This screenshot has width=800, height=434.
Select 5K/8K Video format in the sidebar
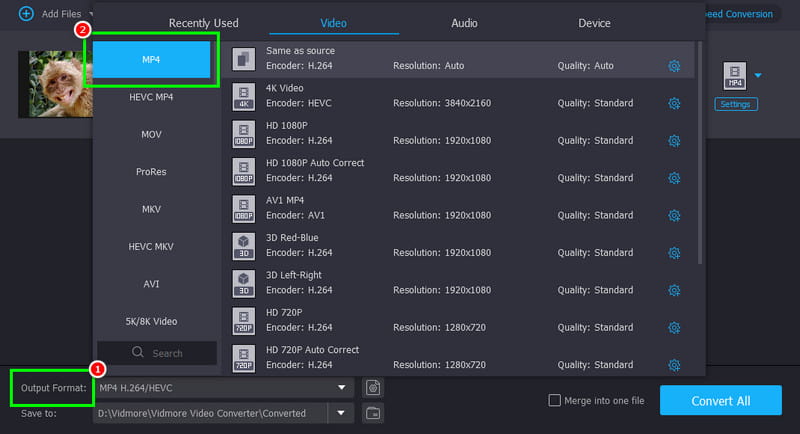[x=152, y=321]
